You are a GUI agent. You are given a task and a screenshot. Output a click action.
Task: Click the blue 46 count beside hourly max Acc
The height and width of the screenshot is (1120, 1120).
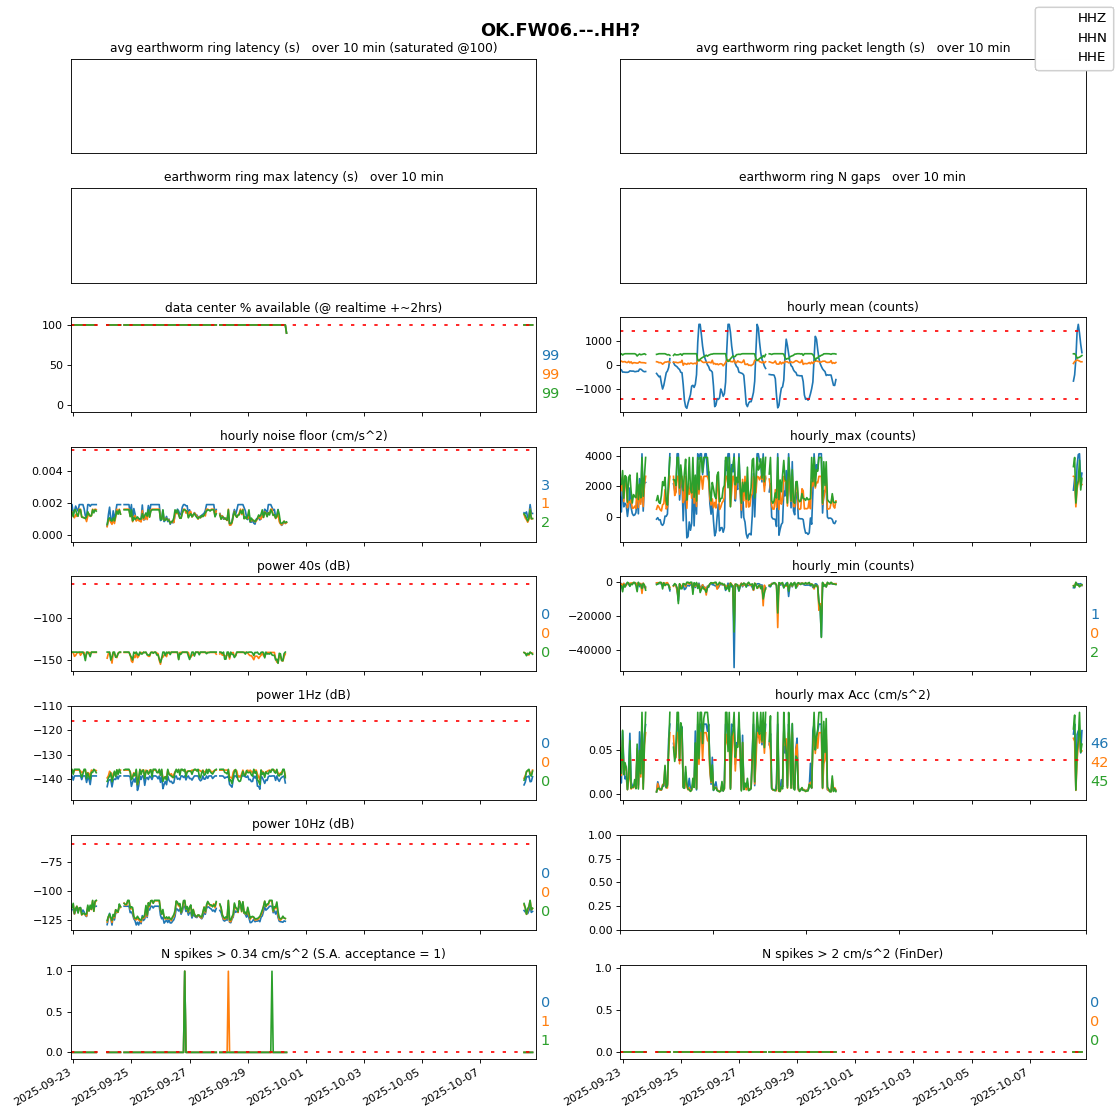[1099, 744]
